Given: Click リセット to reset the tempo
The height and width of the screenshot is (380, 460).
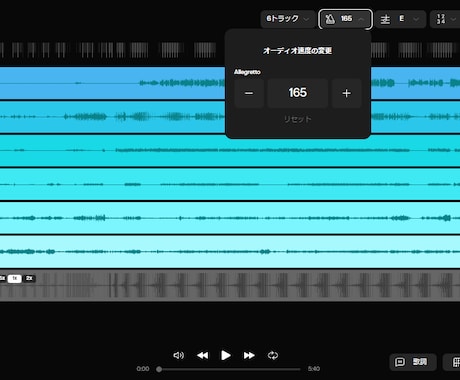Looking at the screenshot, I should click(x=298, y=119).
